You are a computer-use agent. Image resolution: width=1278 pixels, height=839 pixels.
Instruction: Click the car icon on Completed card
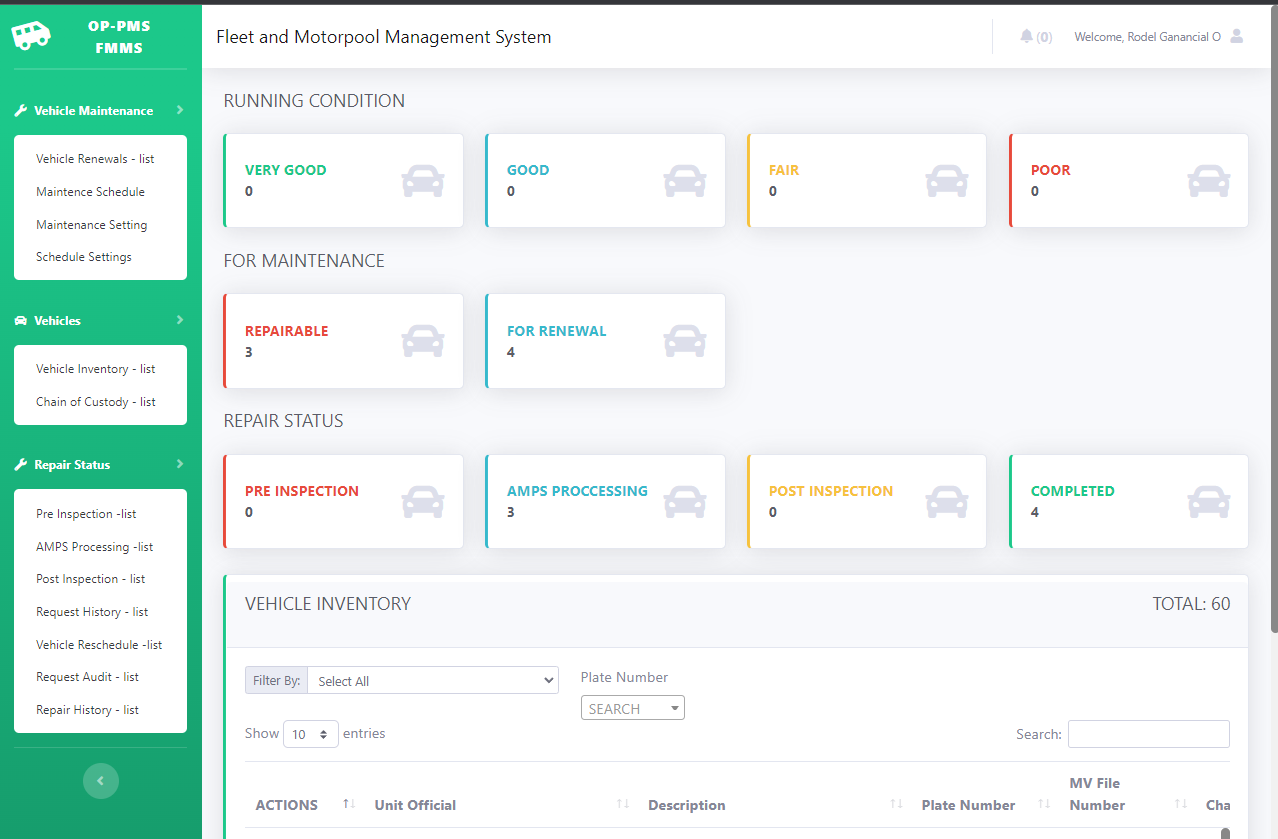pos(1208,502)
